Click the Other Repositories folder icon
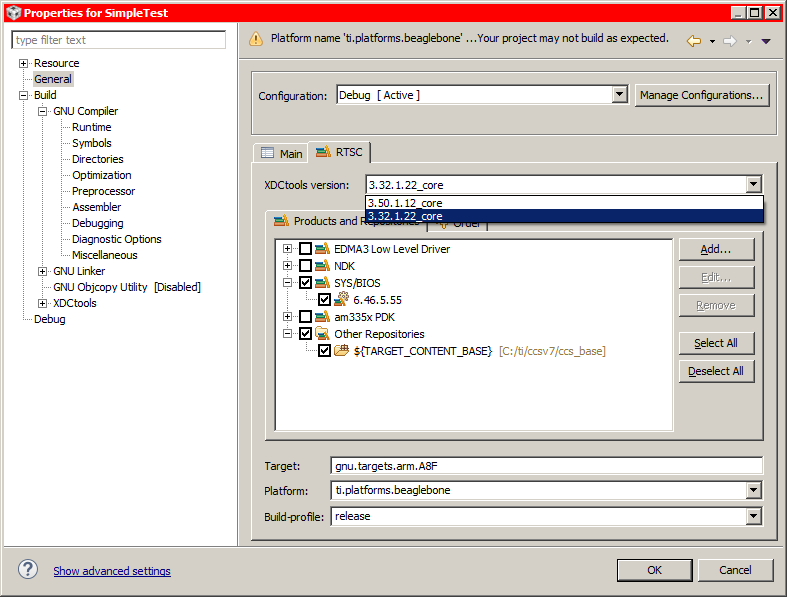The image size is (787, 597). (322, 333)
